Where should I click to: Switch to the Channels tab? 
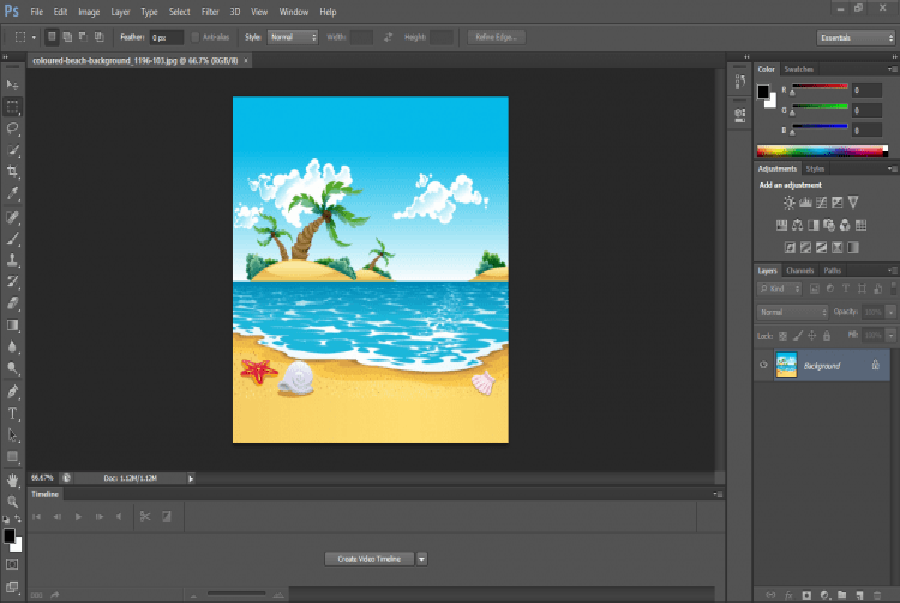coord(800,271)
